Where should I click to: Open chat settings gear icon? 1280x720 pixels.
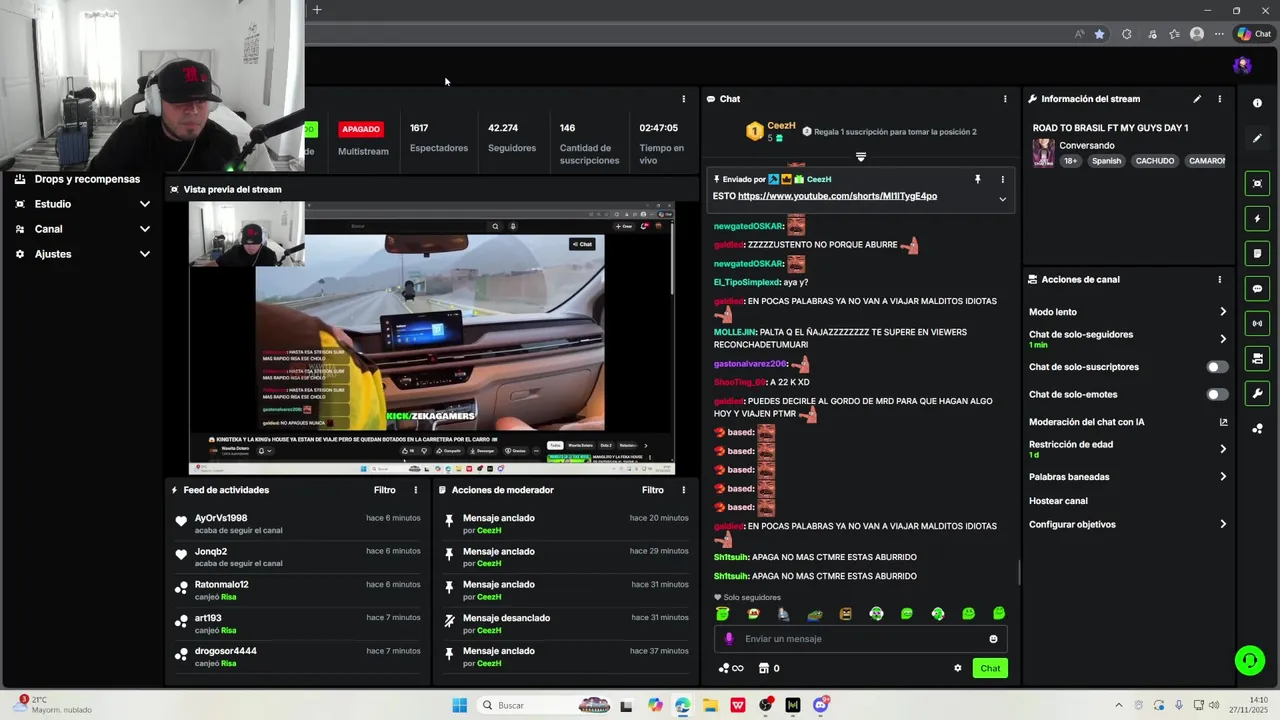957,668
